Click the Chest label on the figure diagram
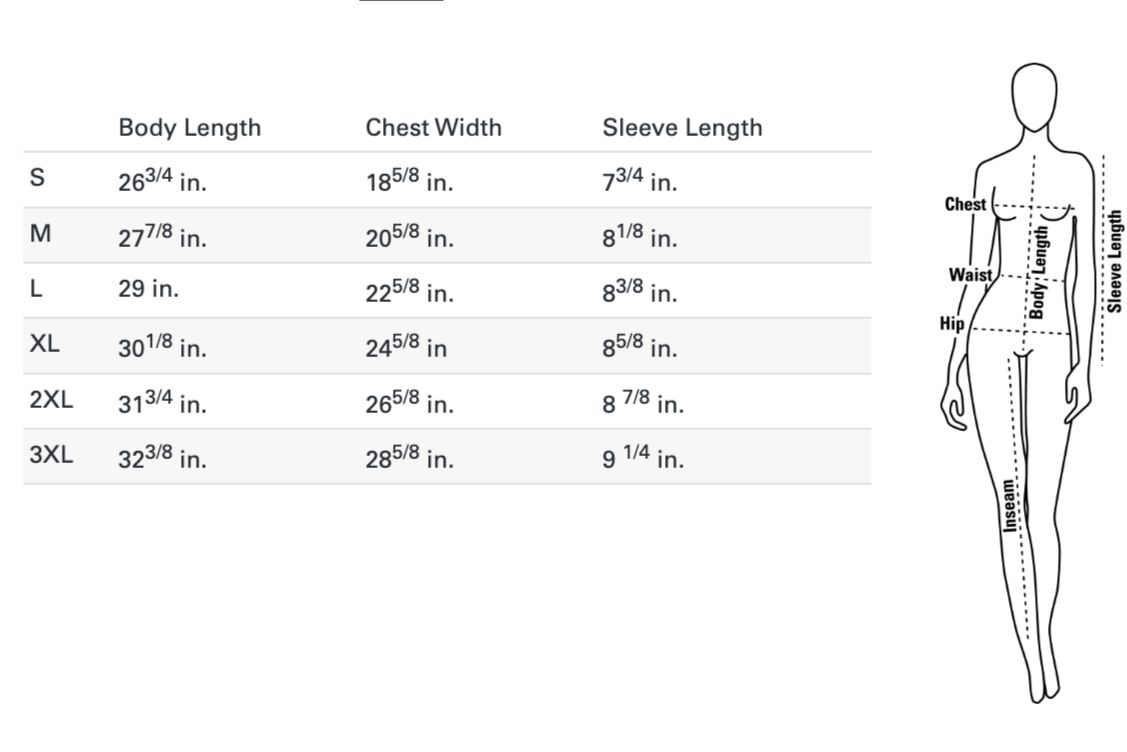The height and width of the screenshot is (752, 1127). (965, 204)
